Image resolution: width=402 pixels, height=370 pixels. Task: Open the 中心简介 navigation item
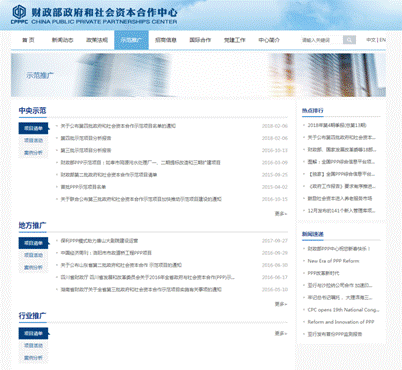(x=269, y=40)
